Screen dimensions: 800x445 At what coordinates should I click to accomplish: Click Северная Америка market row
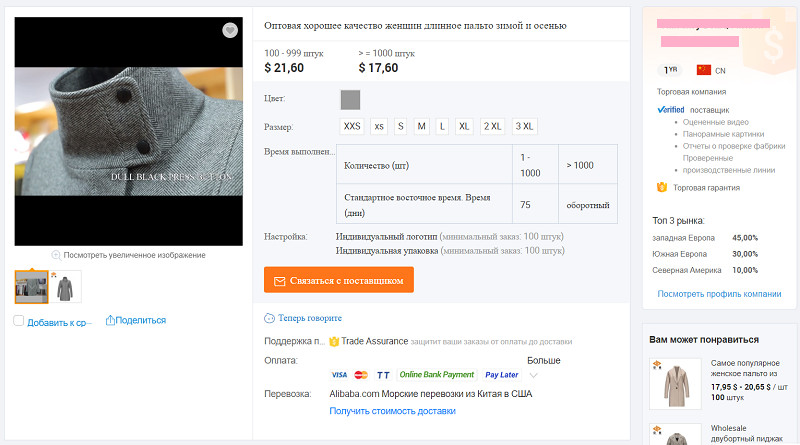pyautogui.click(x=705, y=270)
